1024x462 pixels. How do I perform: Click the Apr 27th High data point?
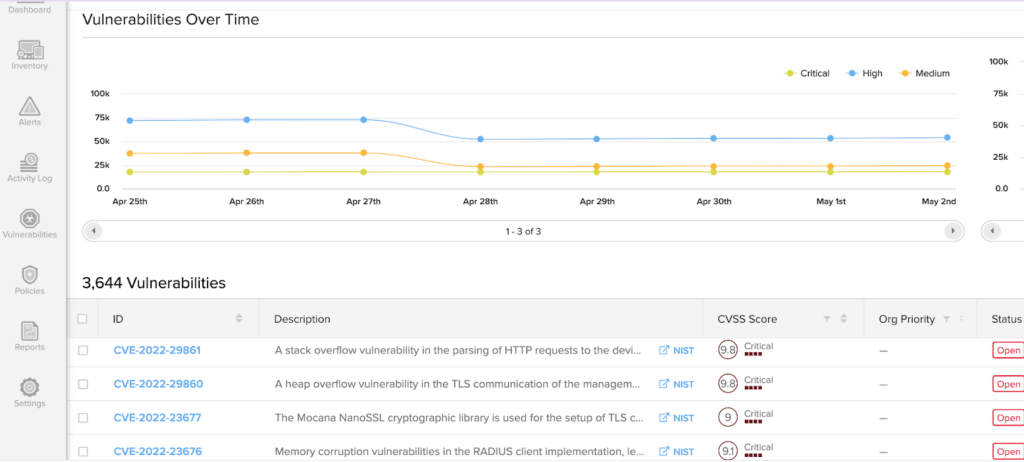(x=364, y=120)
